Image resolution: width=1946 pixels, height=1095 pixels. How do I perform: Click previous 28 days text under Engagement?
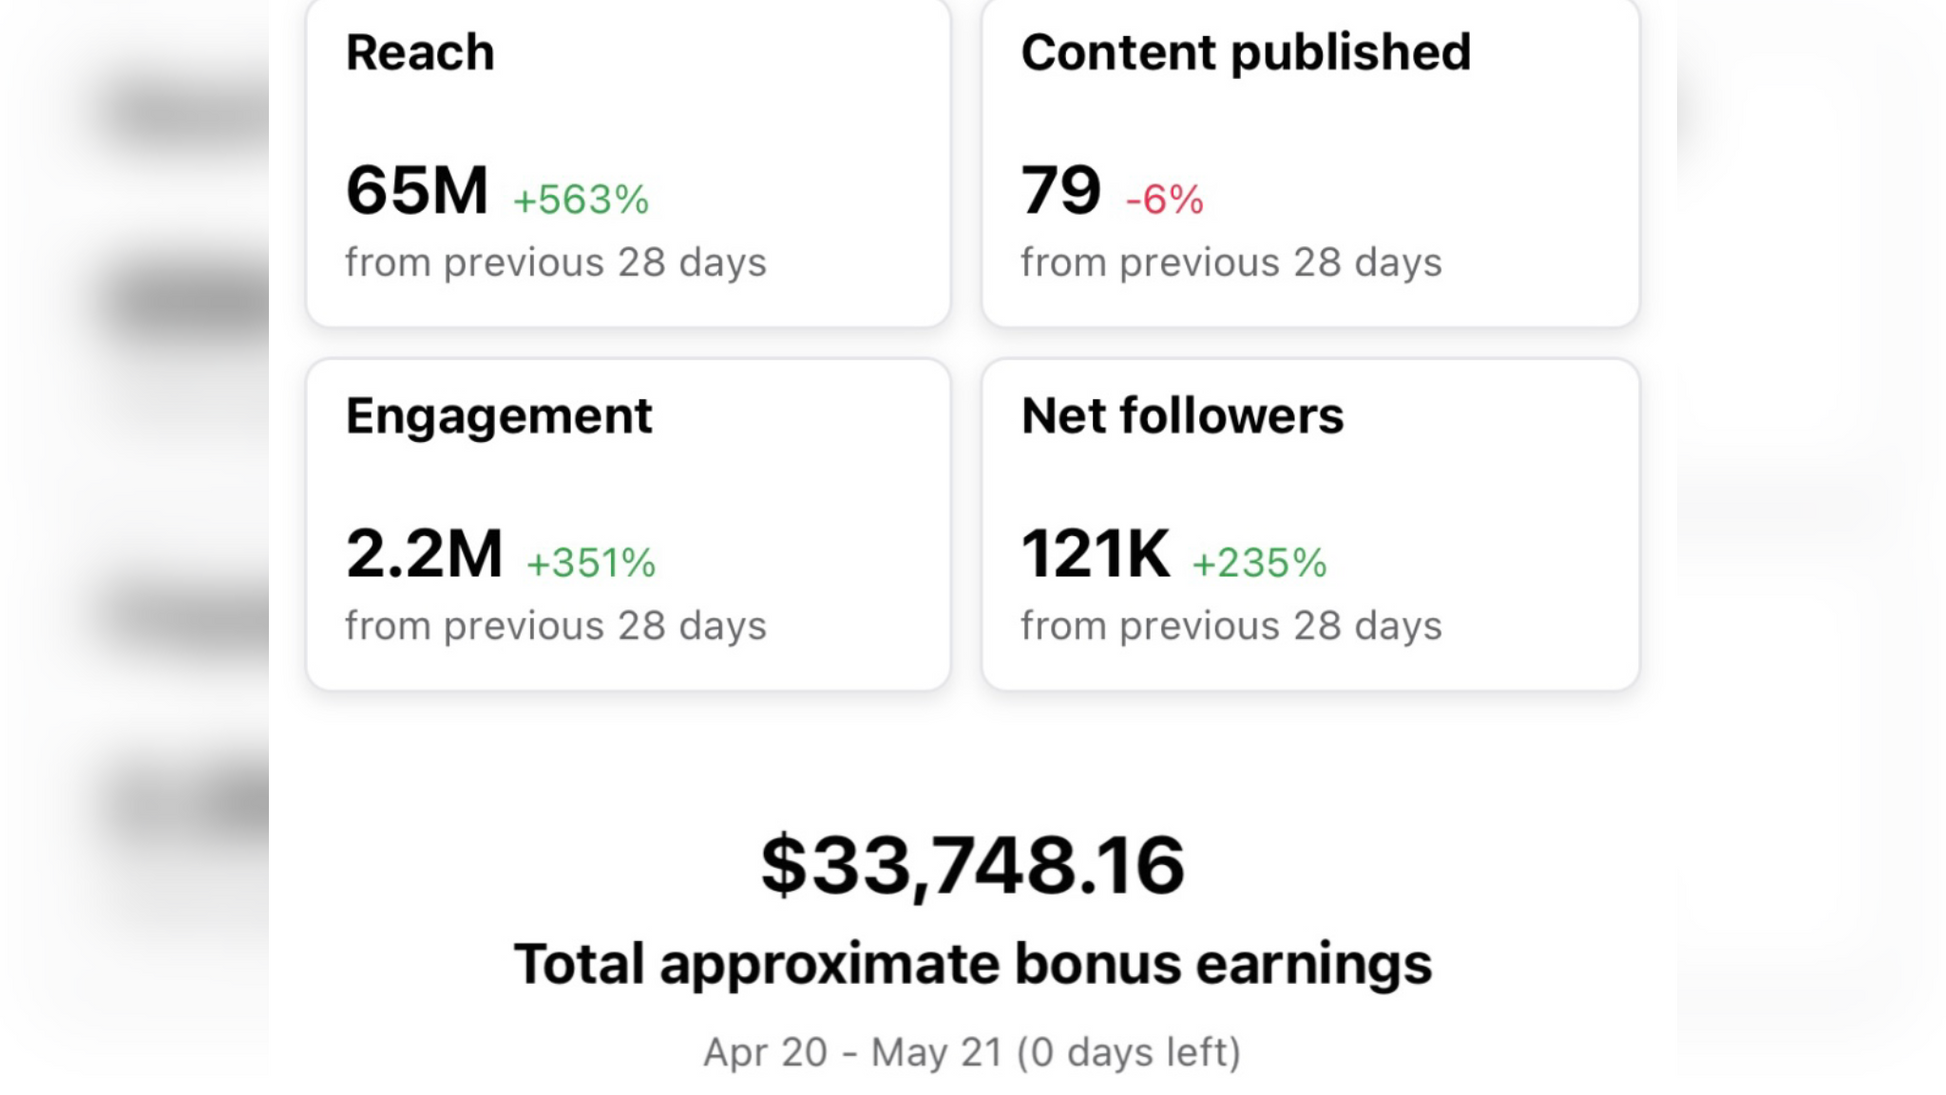(555, 626)
